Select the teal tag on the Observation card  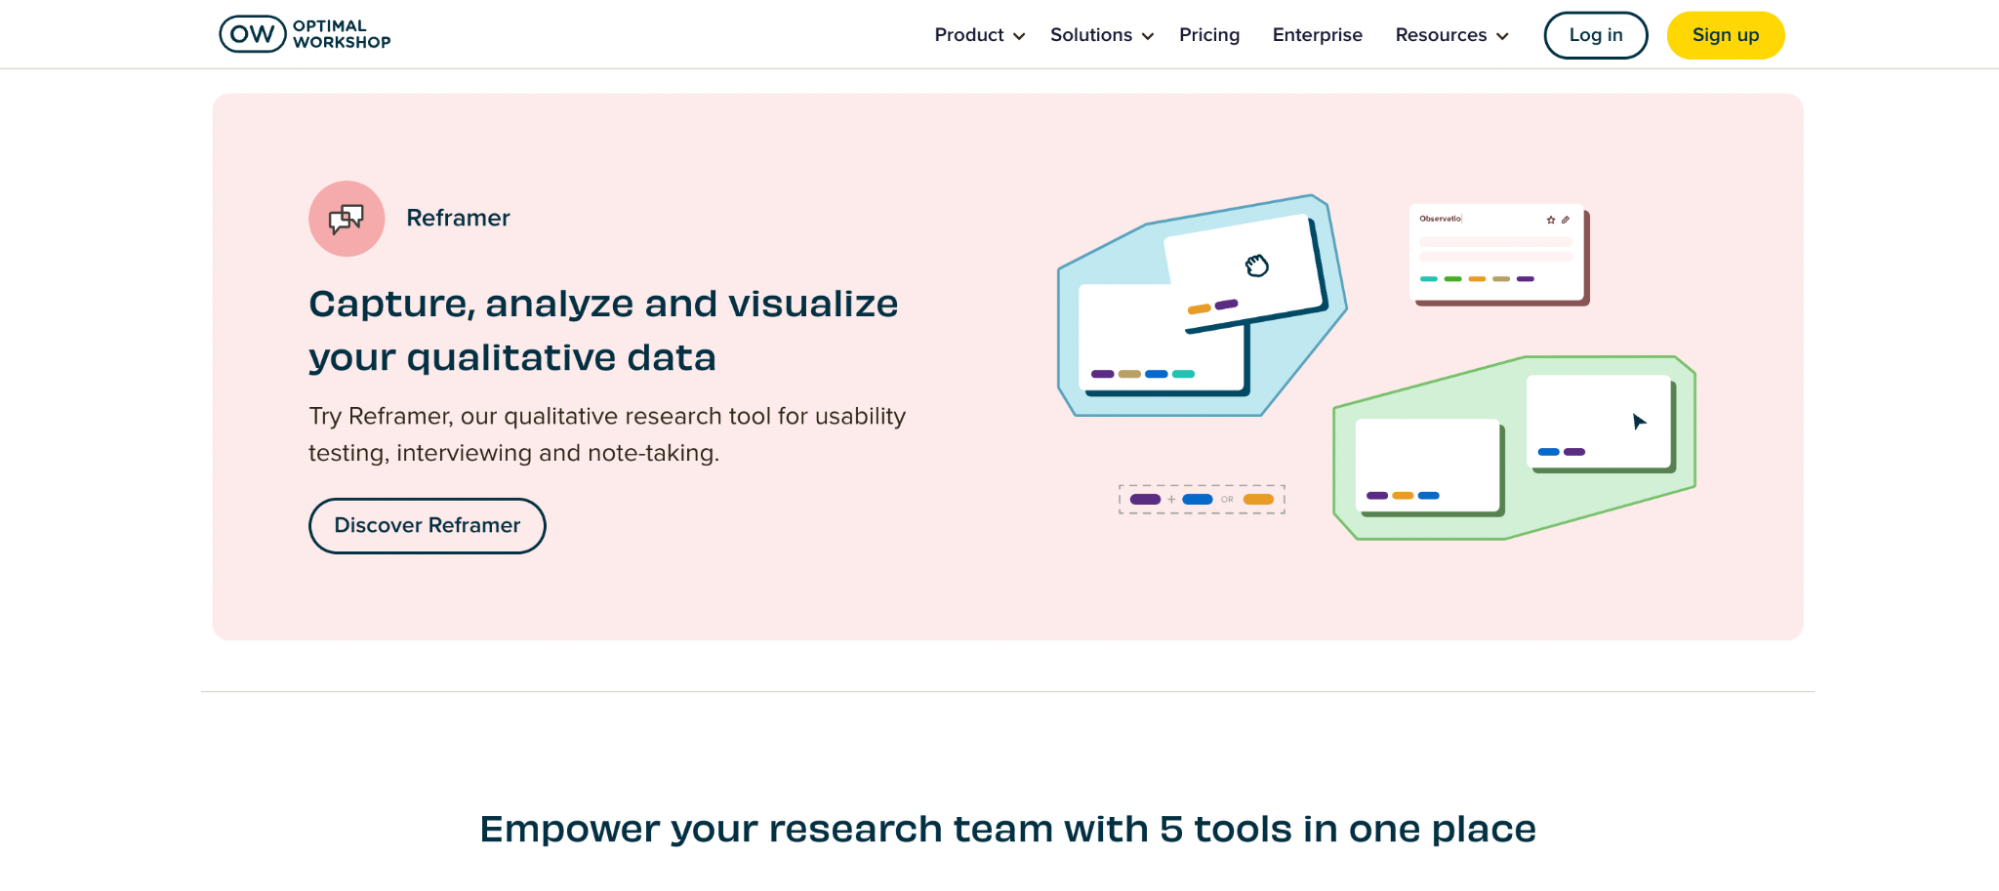pyautogui.click(x=1429, y=279)
